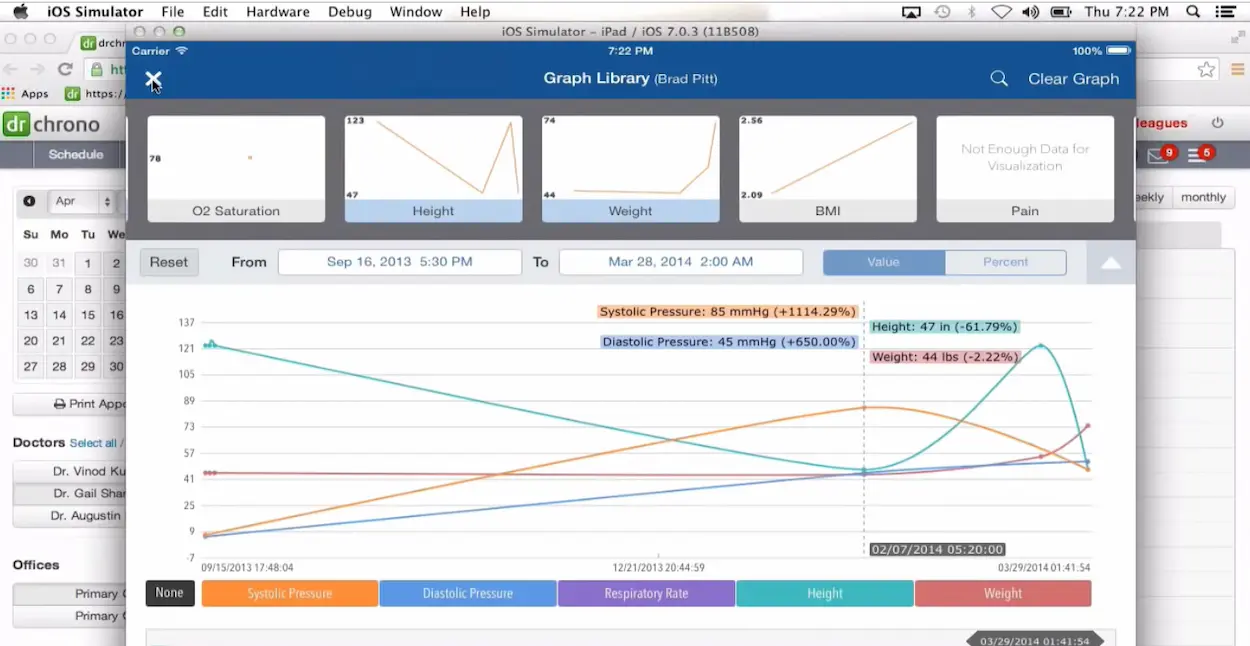Click the Select all doctors link
Viewport: 1250px width, 646px height.
point(93,443)
